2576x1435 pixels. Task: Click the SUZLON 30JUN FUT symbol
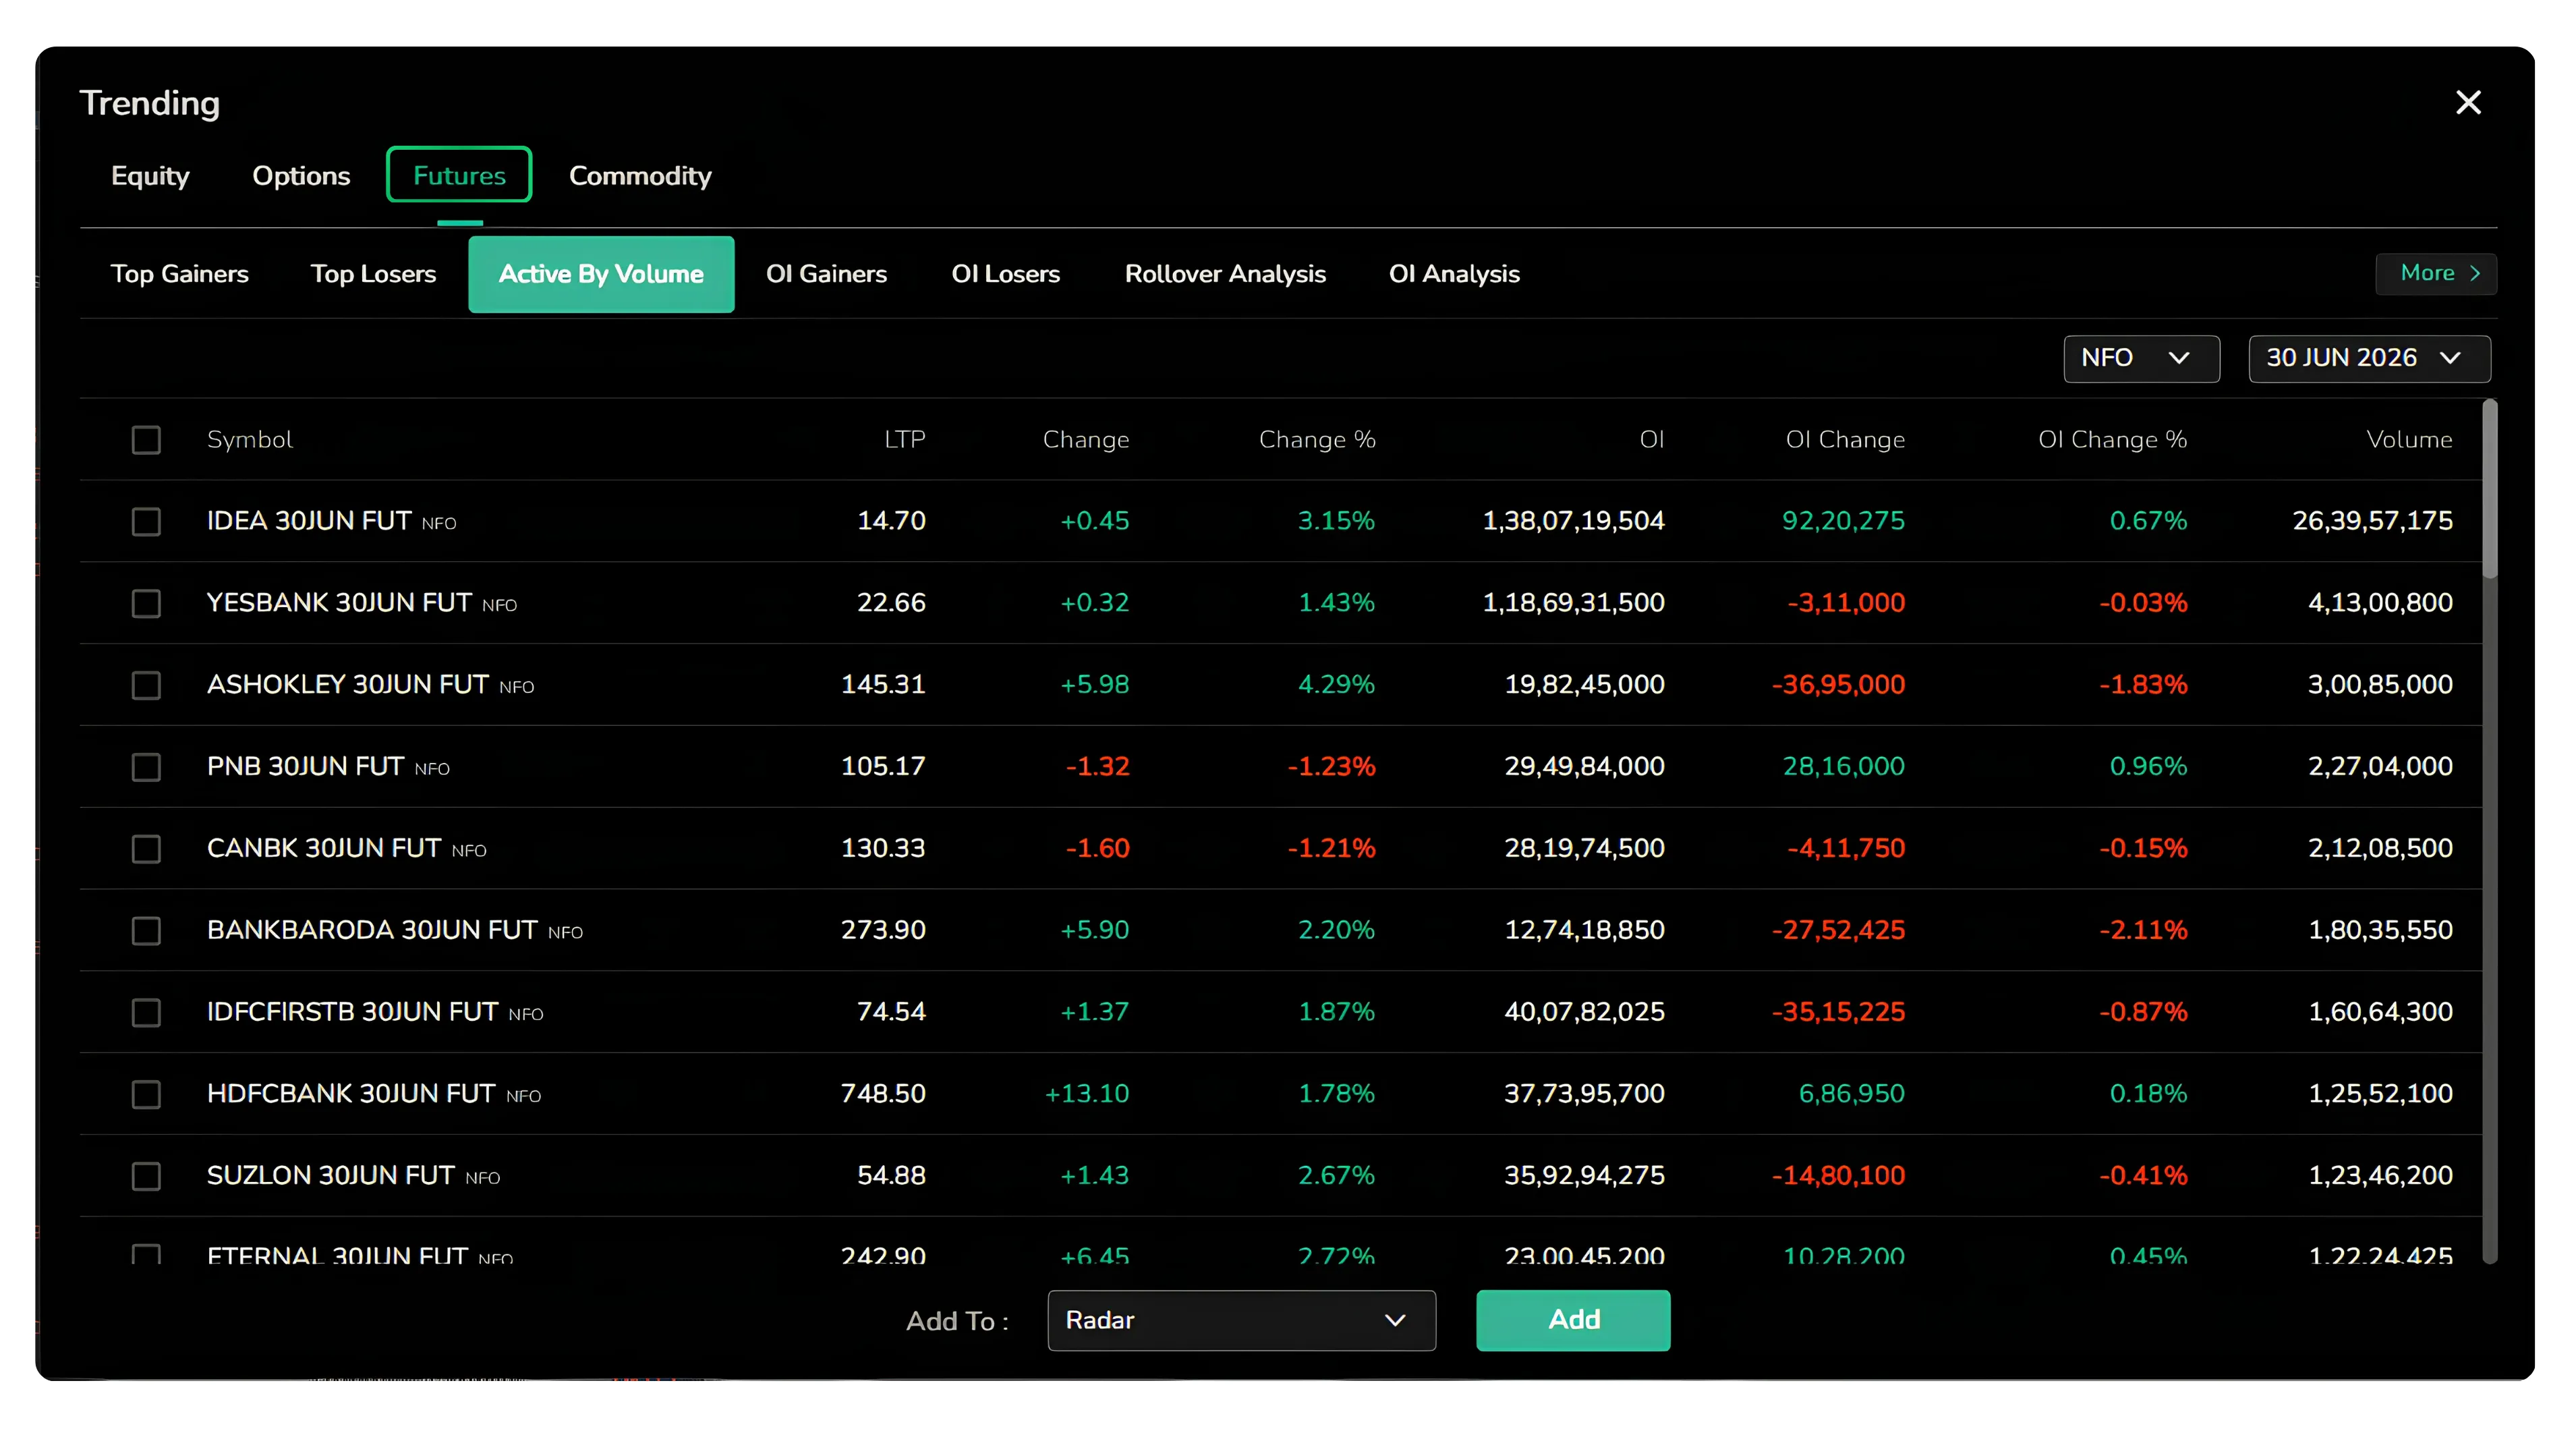click(x=331, y=1176)
